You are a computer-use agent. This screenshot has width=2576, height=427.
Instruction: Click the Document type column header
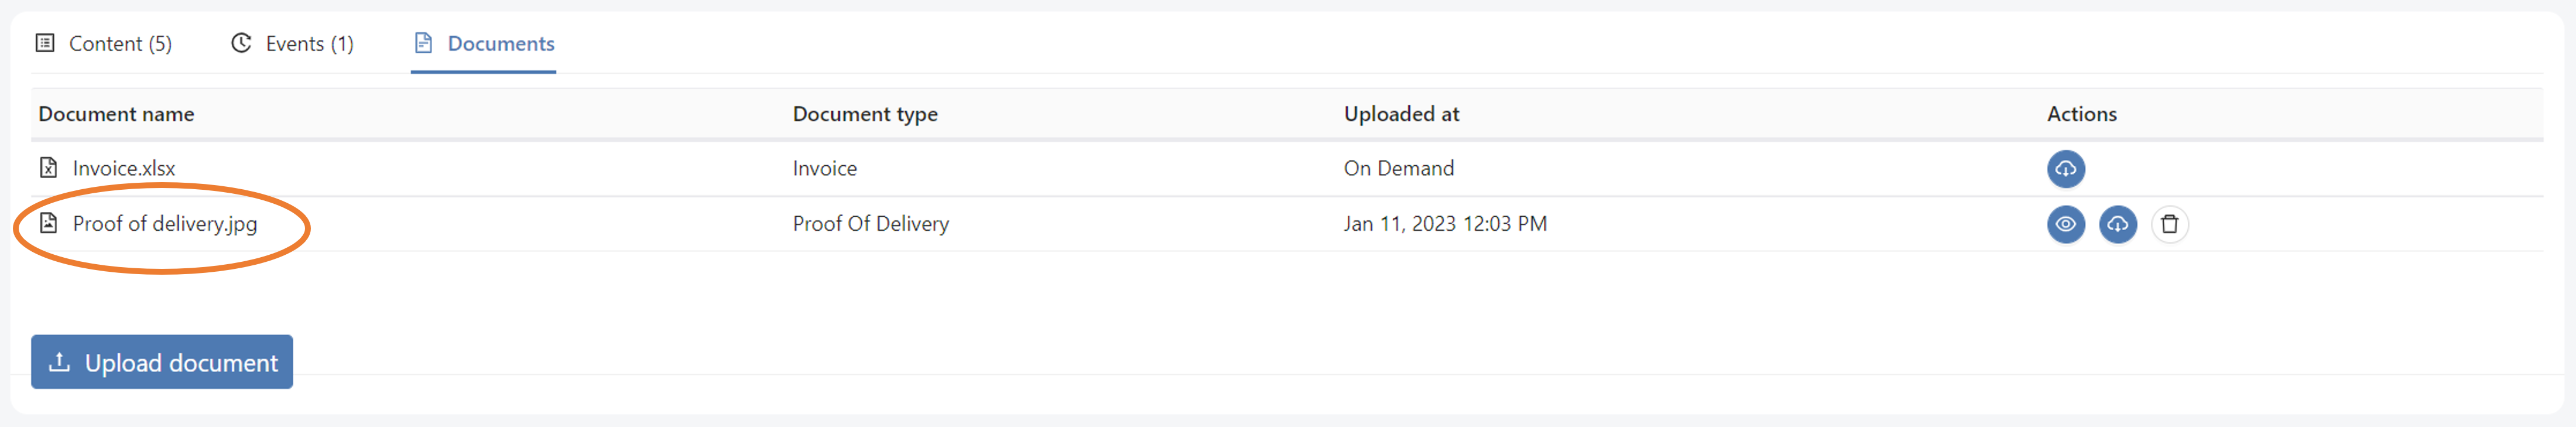pos(865,114)
